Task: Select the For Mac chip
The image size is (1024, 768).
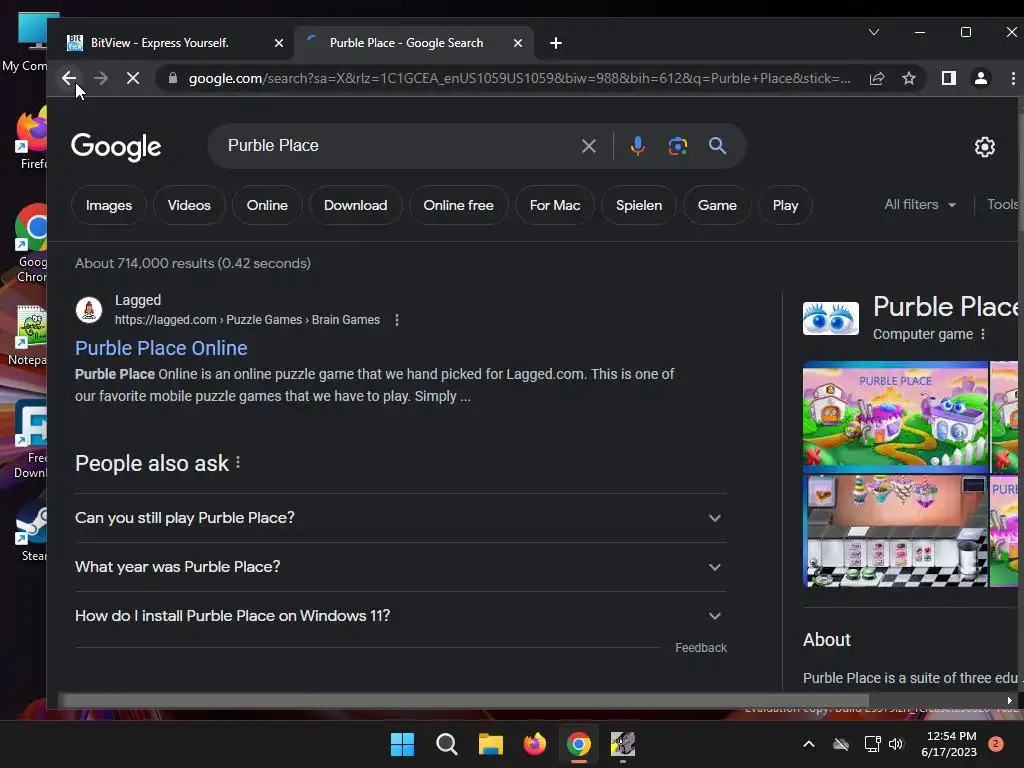Action: 554,205
